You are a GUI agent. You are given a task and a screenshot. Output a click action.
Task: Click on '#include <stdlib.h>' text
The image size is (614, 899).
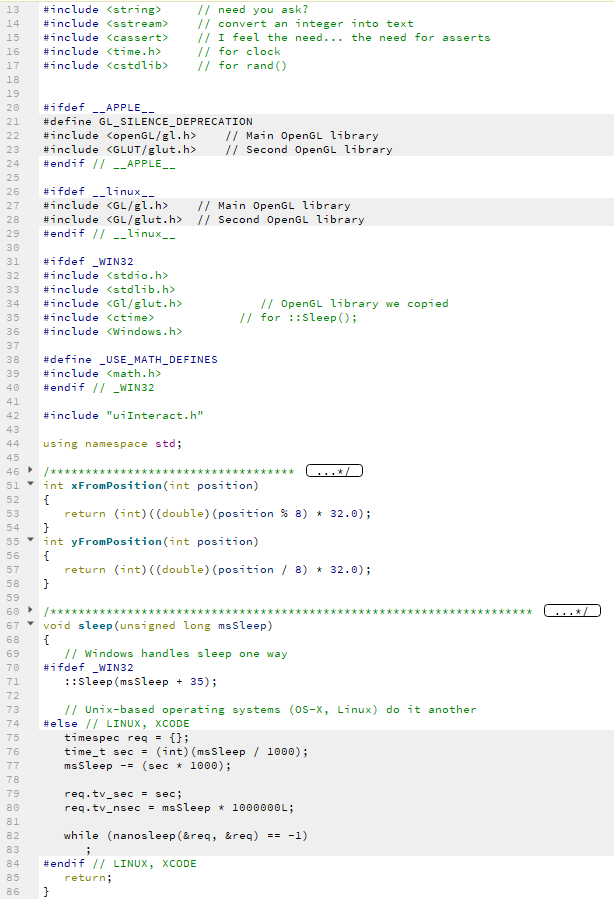click(109, 290)
